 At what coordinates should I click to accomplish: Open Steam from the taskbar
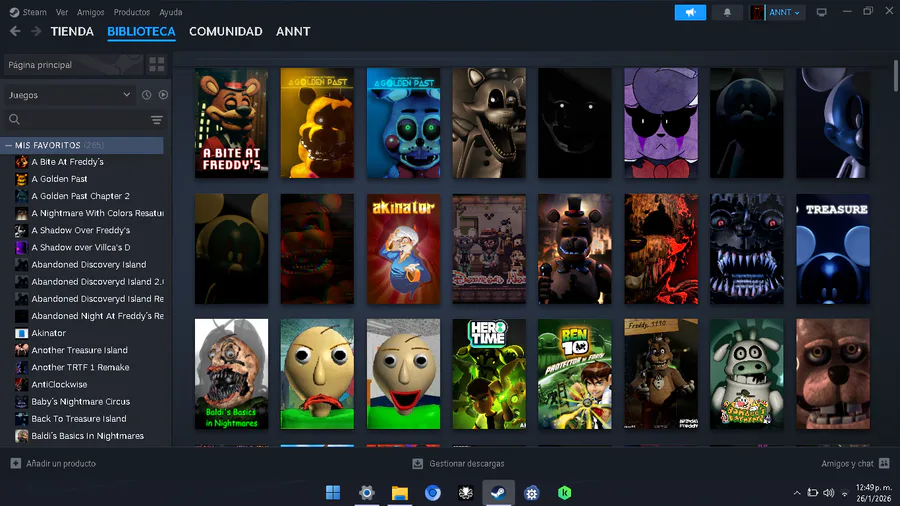click(498, 493)
